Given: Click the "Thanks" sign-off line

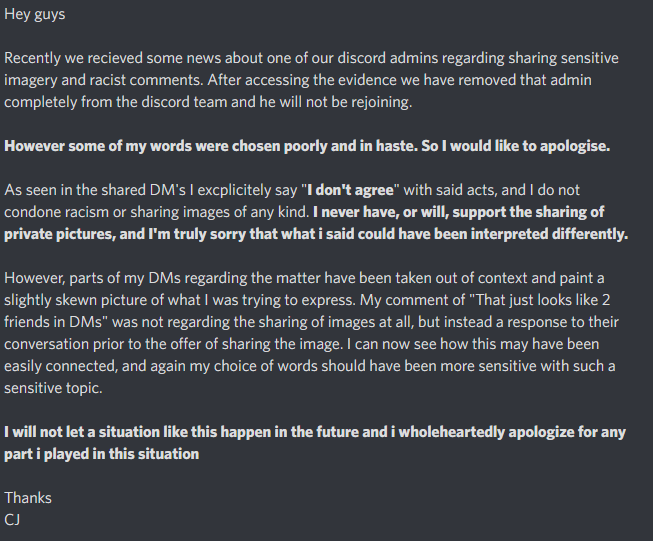Looking at the screenshot, I should pyautogui.click(x=28, y=497).
